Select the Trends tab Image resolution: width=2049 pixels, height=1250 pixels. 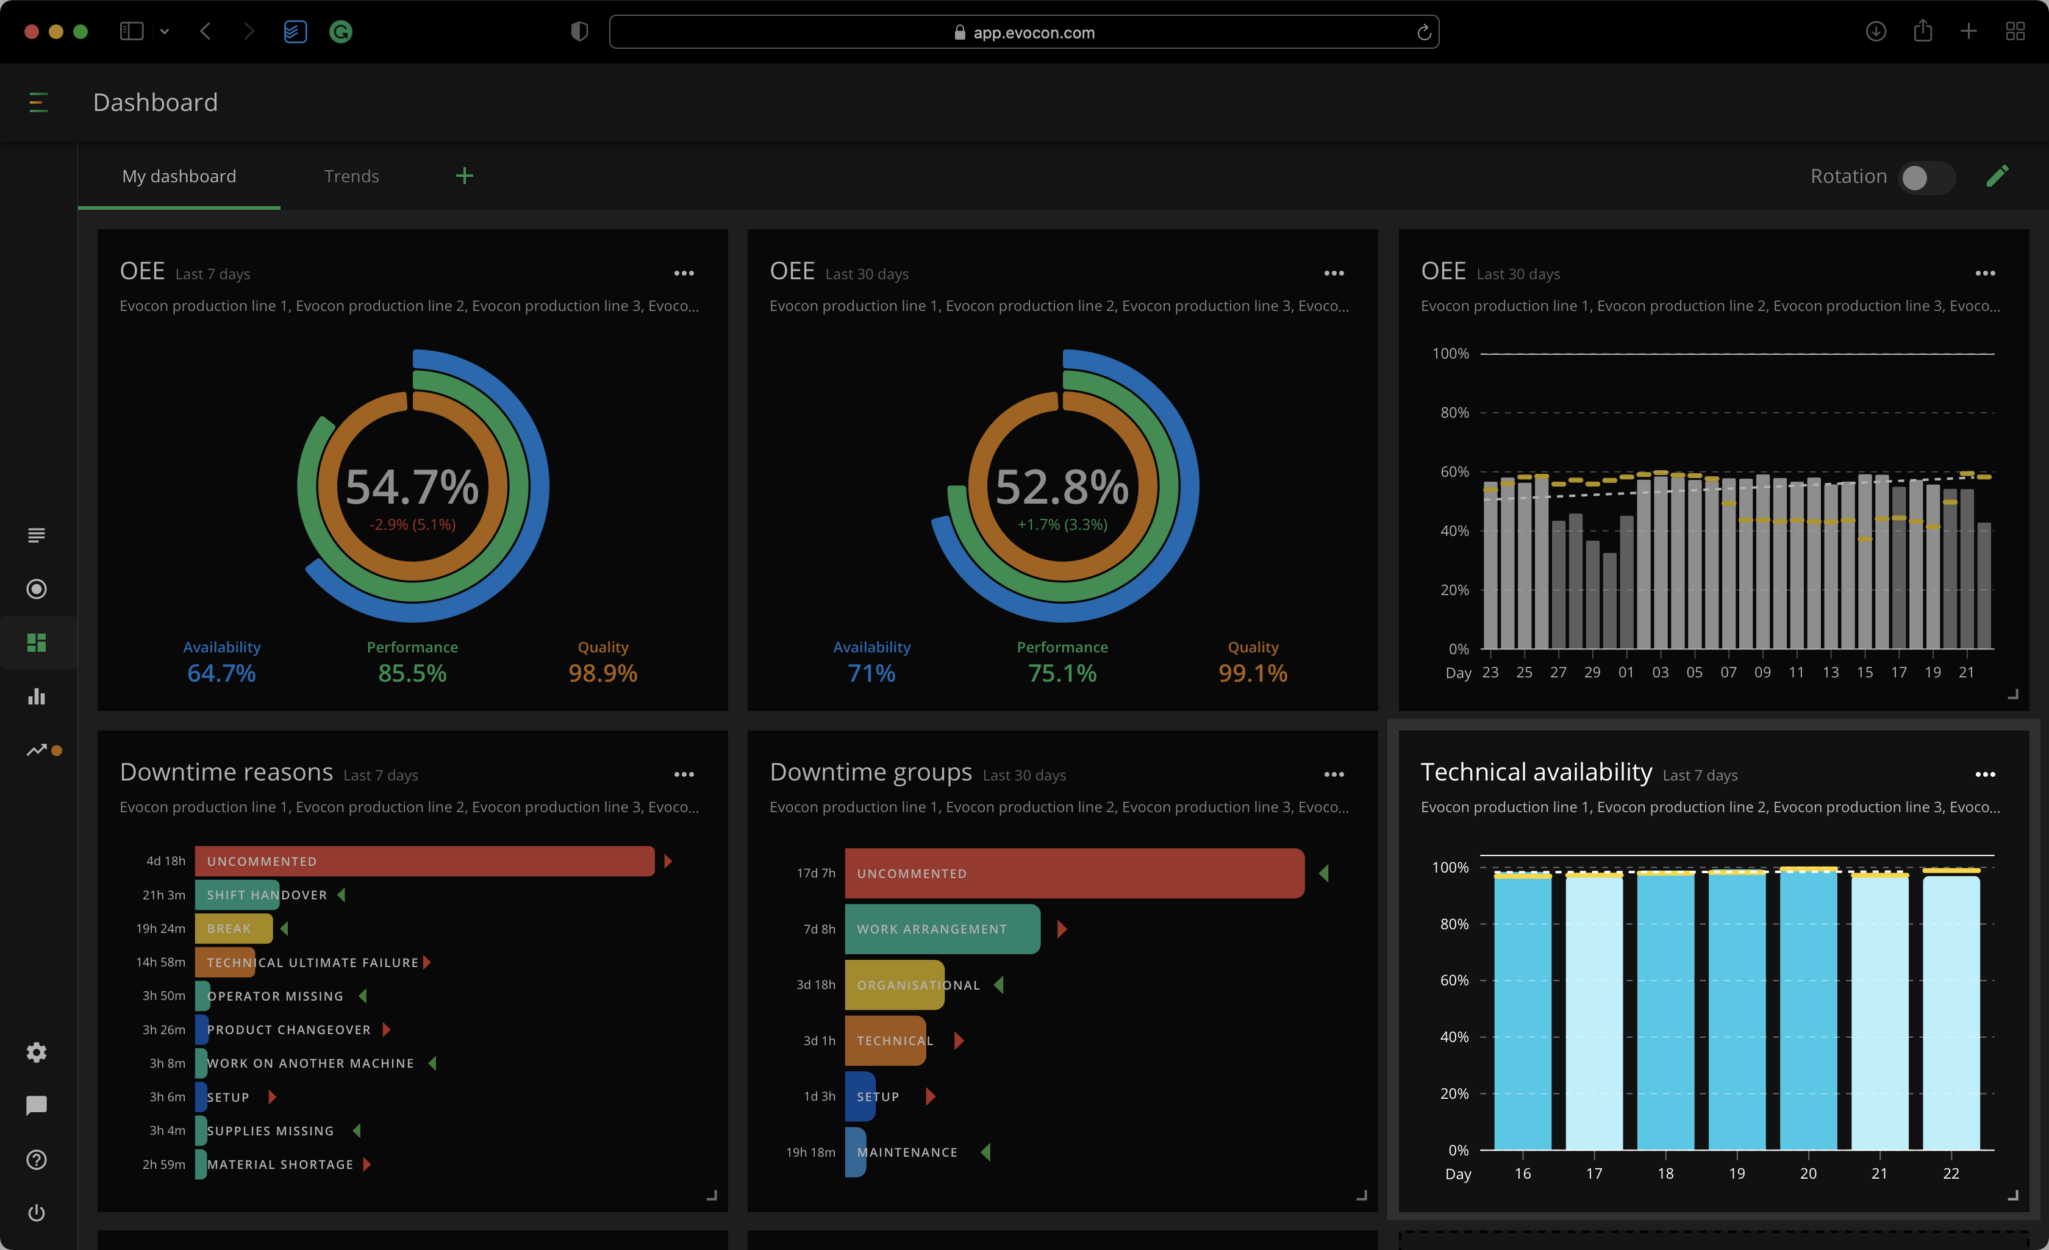pos(350,174)
